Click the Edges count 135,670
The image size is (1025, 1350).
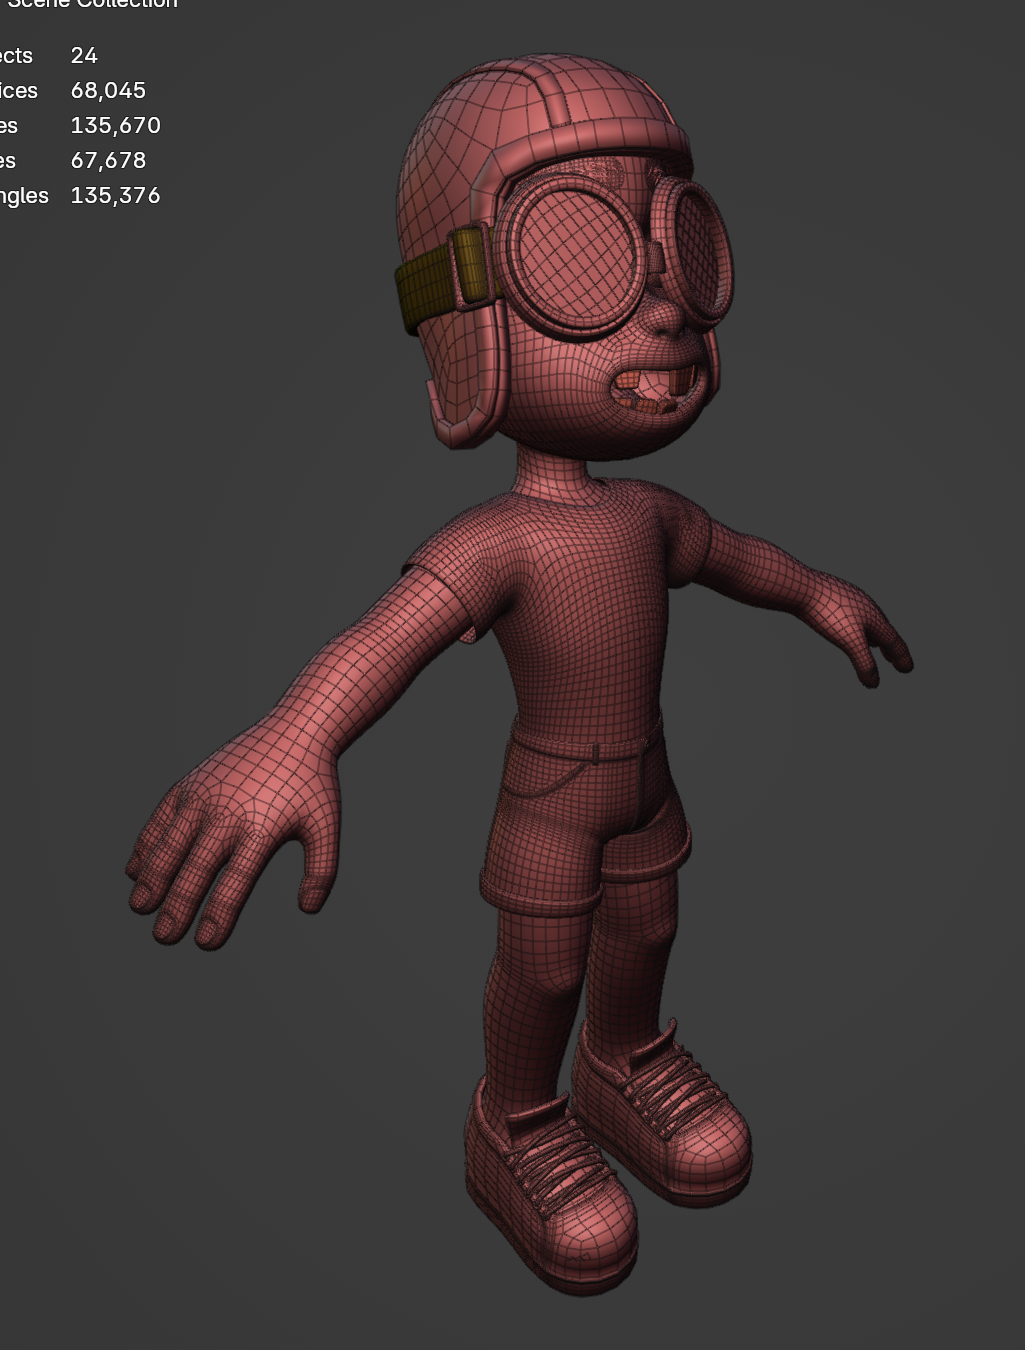coord(115,126)
